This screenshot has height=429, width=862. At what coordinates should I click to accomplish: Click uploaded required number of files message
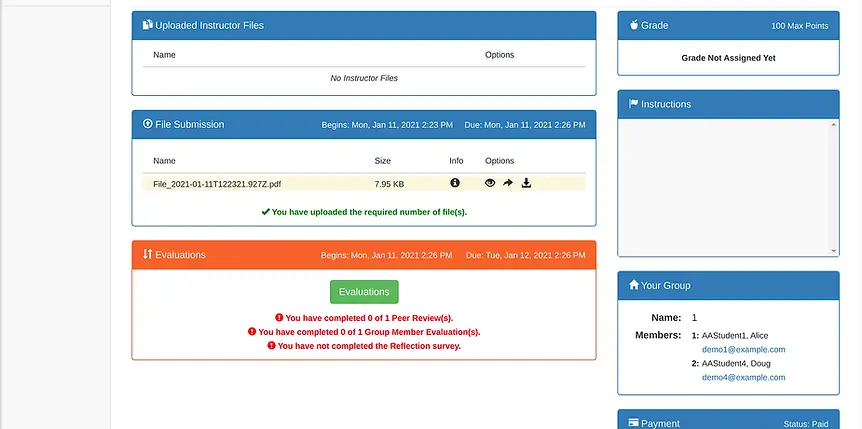pyautogui.click(x=369, y=212)
